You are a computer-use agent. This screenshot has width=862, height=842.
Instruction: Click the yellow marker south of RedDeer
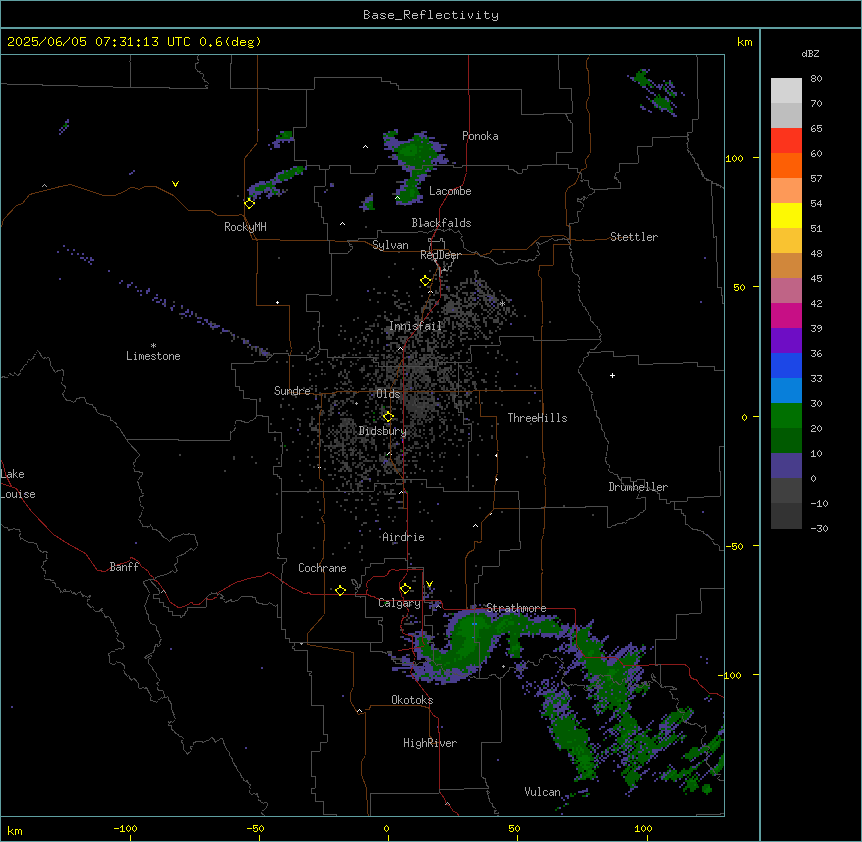tap(426, 281)
